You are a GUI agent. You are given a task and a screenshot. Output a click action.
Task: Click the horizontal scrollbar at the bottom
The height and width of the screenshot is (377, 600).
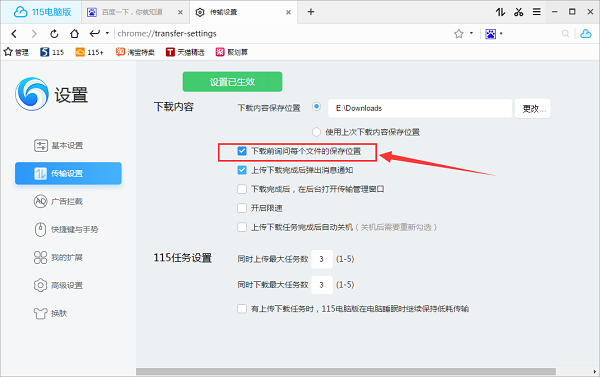tap(346, 372)
